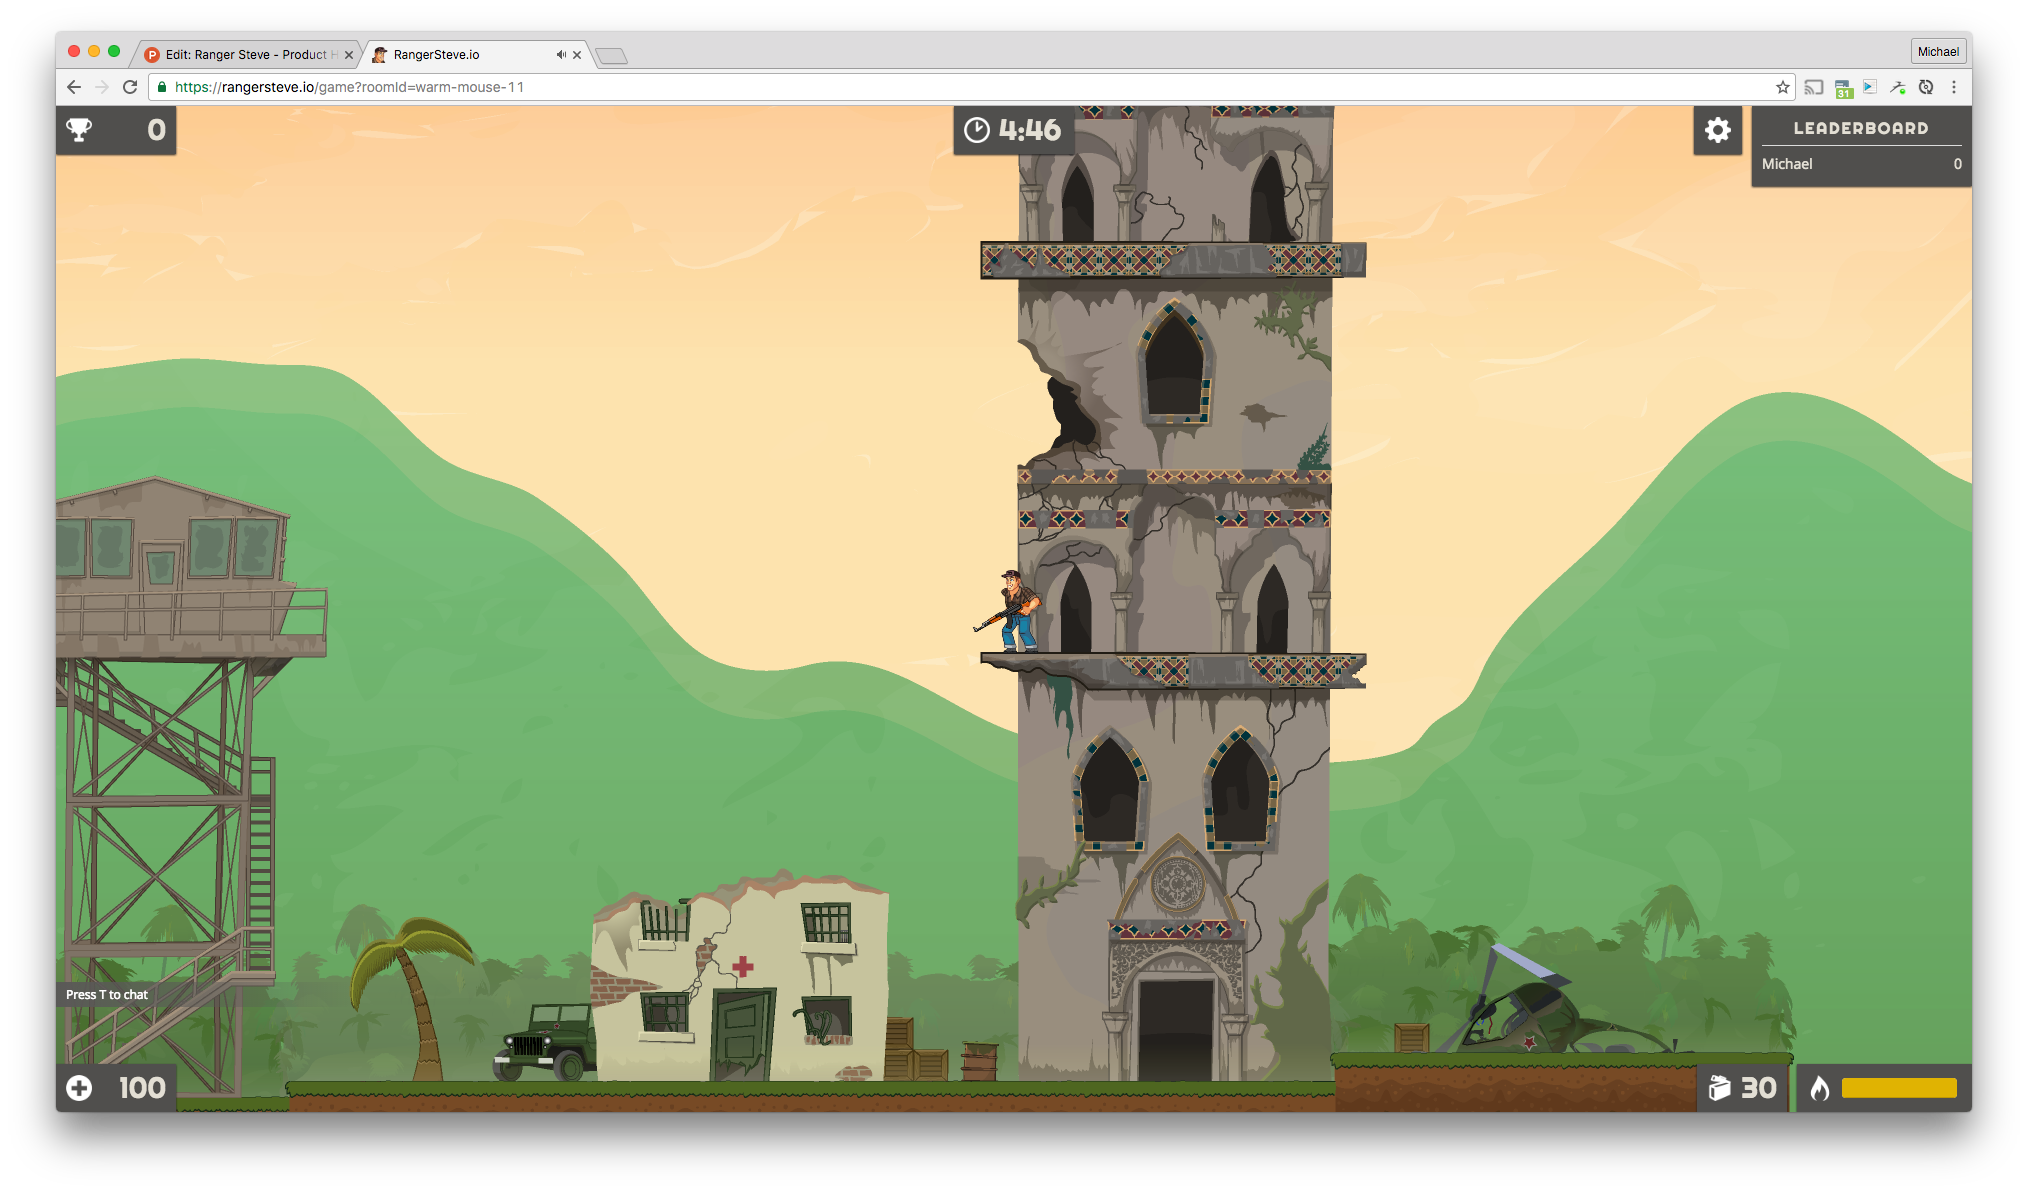Click the ammo magazine icon
The width and height of the screenshot is (2028, 1192).
click(x=1719, y=1088)
